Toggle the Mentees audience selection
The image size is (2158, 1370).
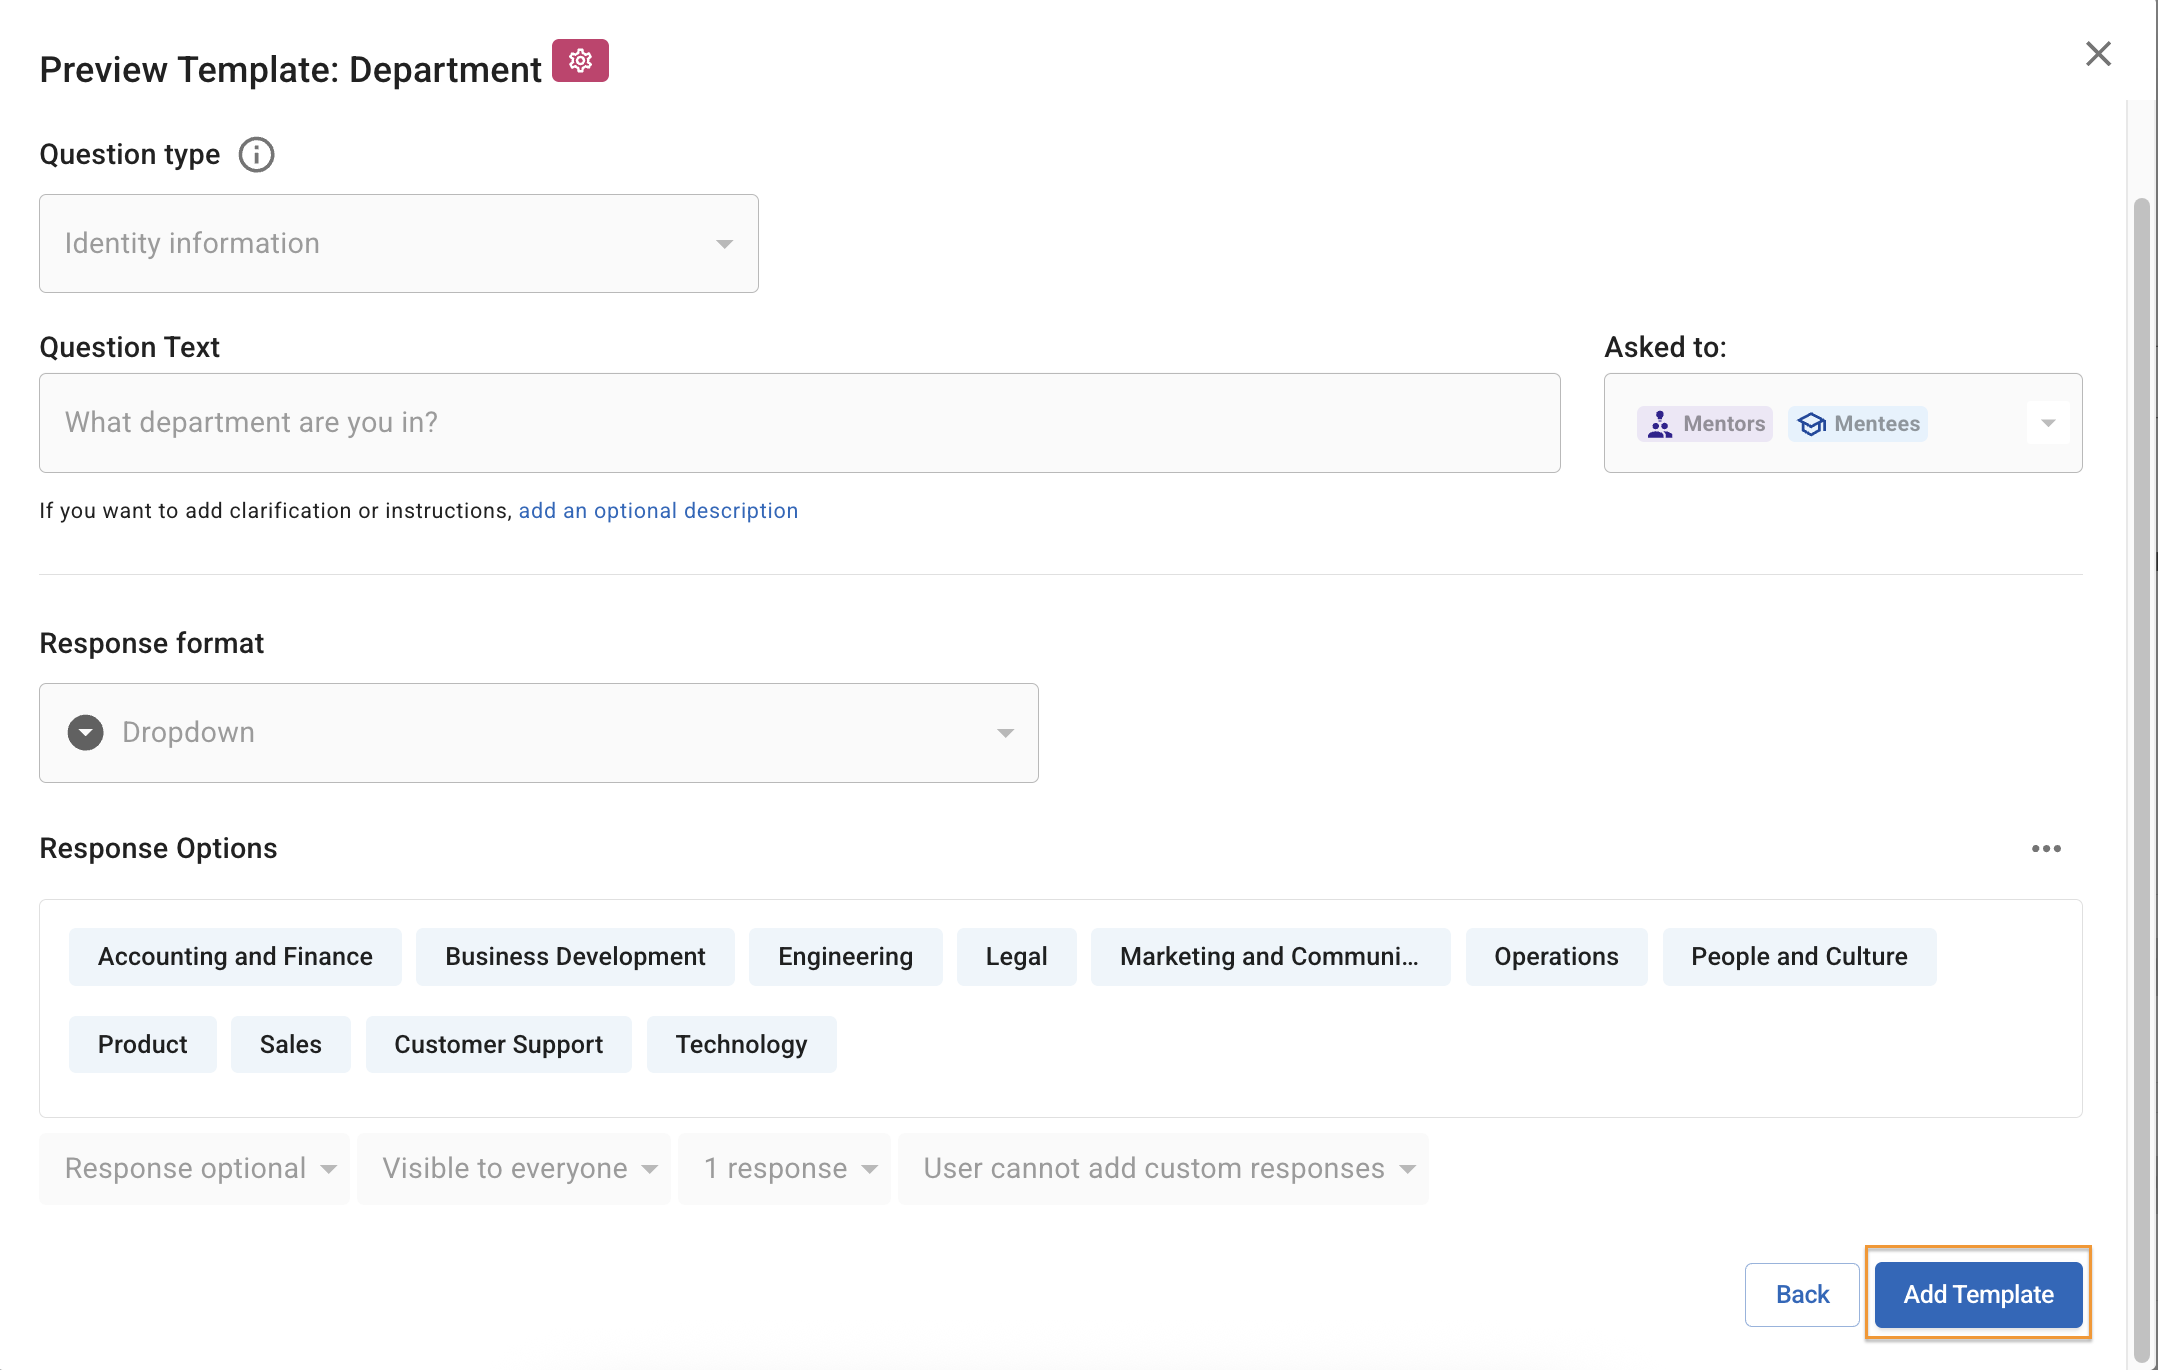click(1856, 424)
